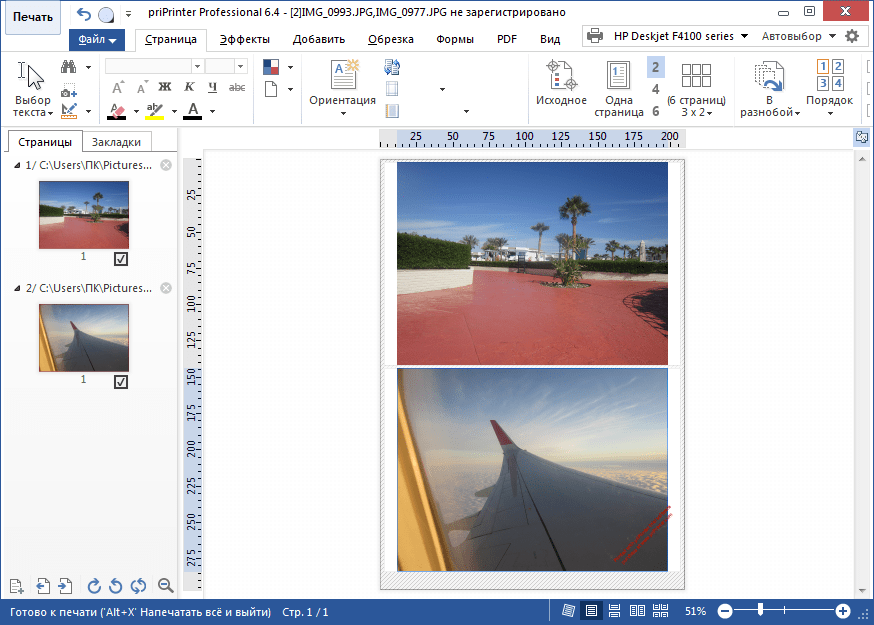The image size is (874, 625).
Task: Switch to the Закладки panel tab
Action: pos(116,142)
